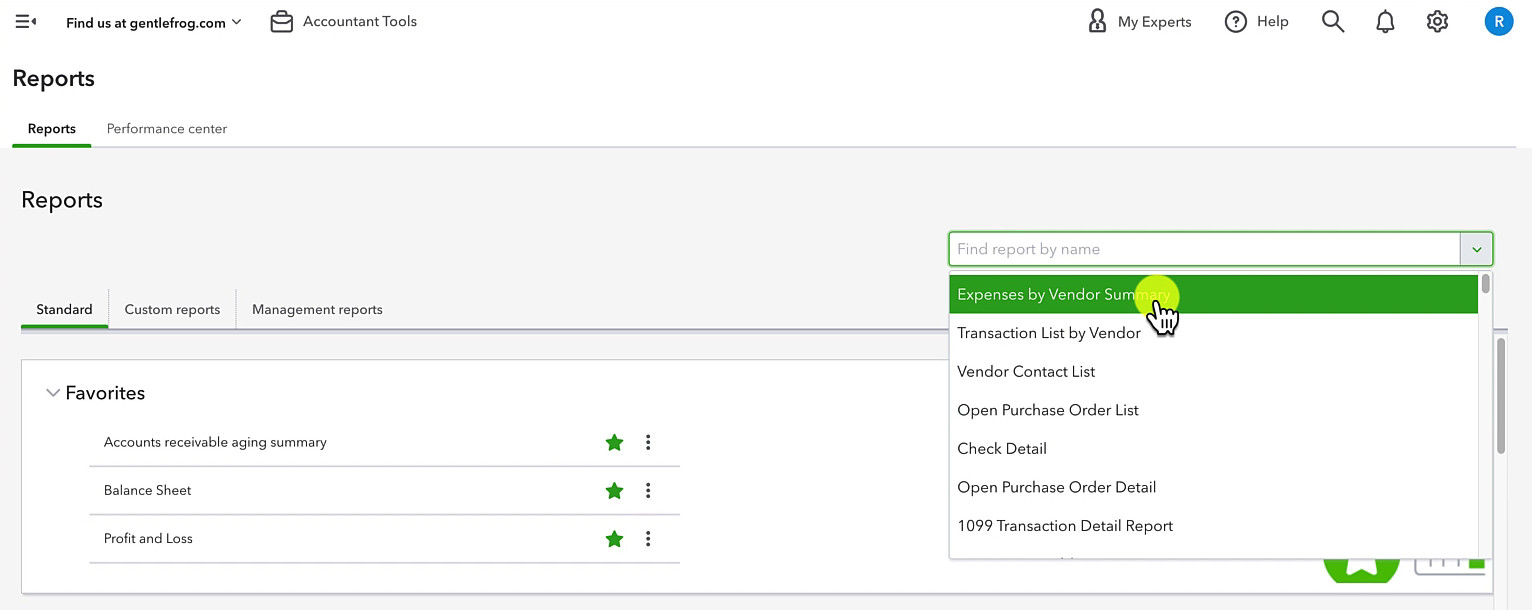Open the Profit and Loss report
This screenshot has height=610, width=1532.
pos(148,538)
